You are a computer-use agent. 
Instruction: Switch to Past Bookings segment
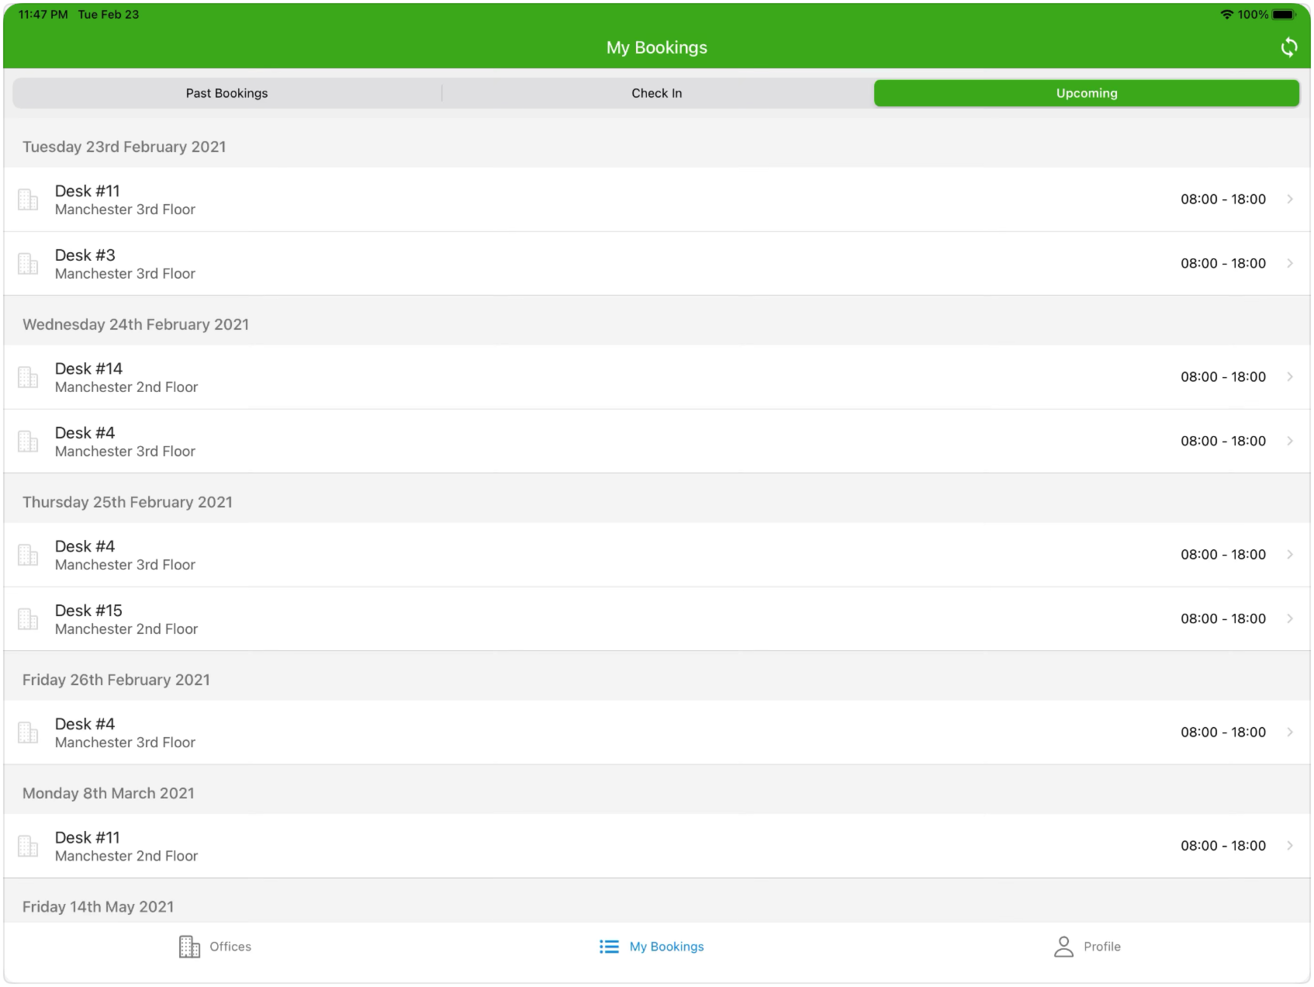(x=227, y=93)
